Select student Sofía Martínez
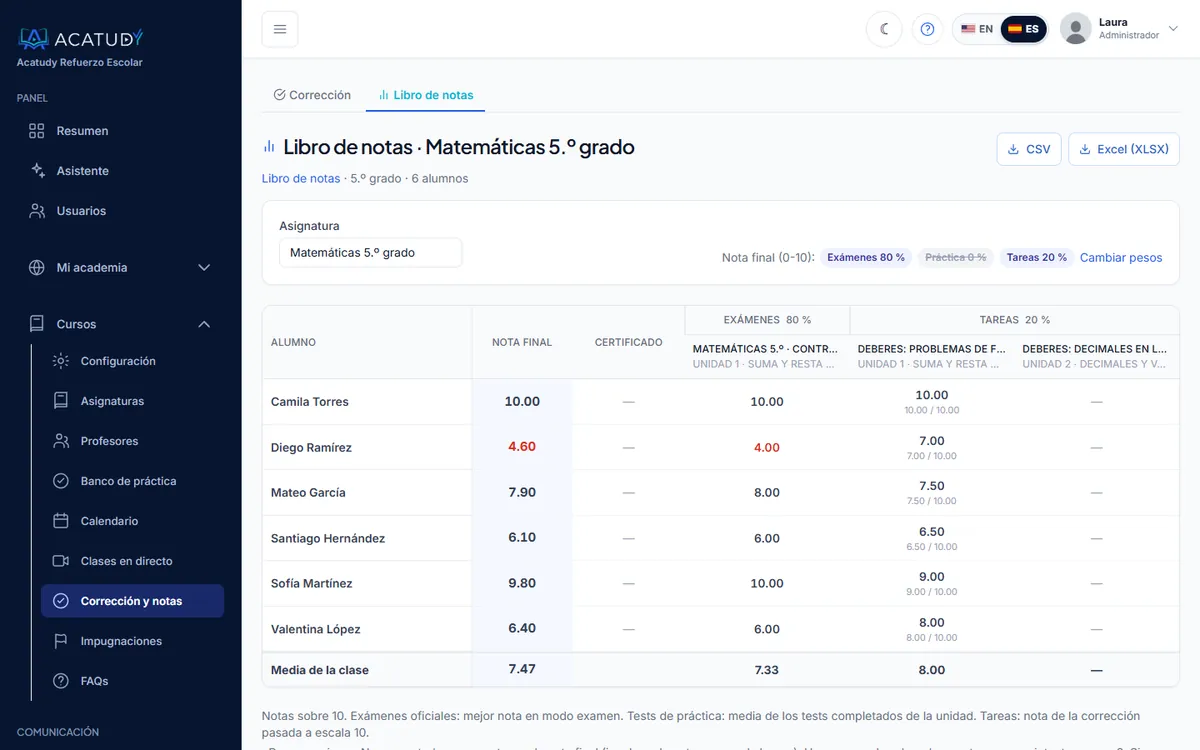This screenshot has height=750, width=1200. tap(311, 584)
